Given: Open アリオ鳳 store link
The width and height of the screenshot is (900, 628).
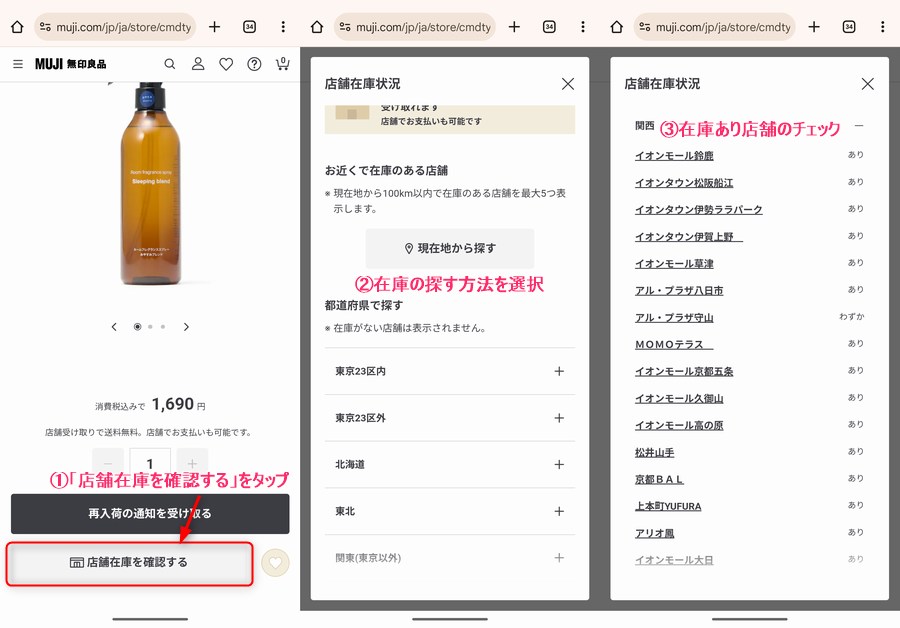Looking at the screenshot, I should tap(654, 533).
